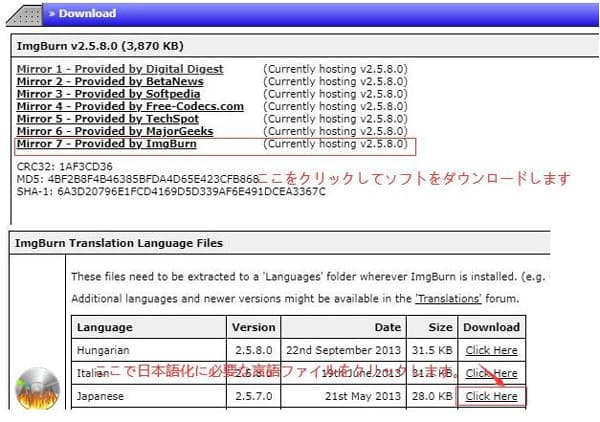Click the Download column header
This screenshot has width=600, height=422.
(x=491, y=327)
